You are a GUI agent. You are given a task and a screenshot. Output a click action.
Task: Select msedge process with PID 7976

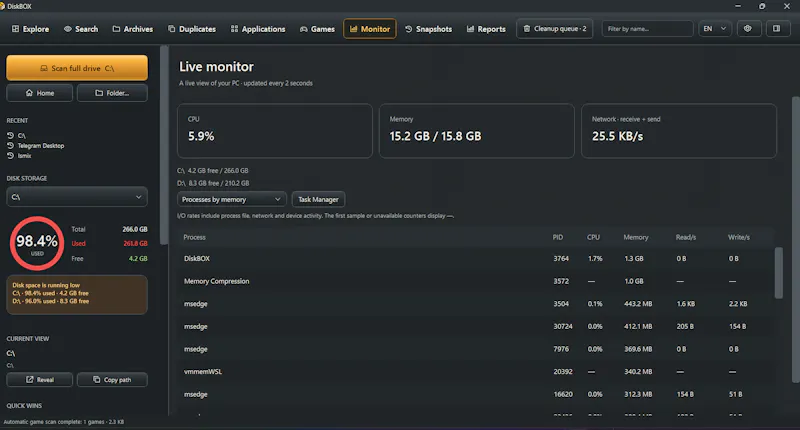(476, 349)
